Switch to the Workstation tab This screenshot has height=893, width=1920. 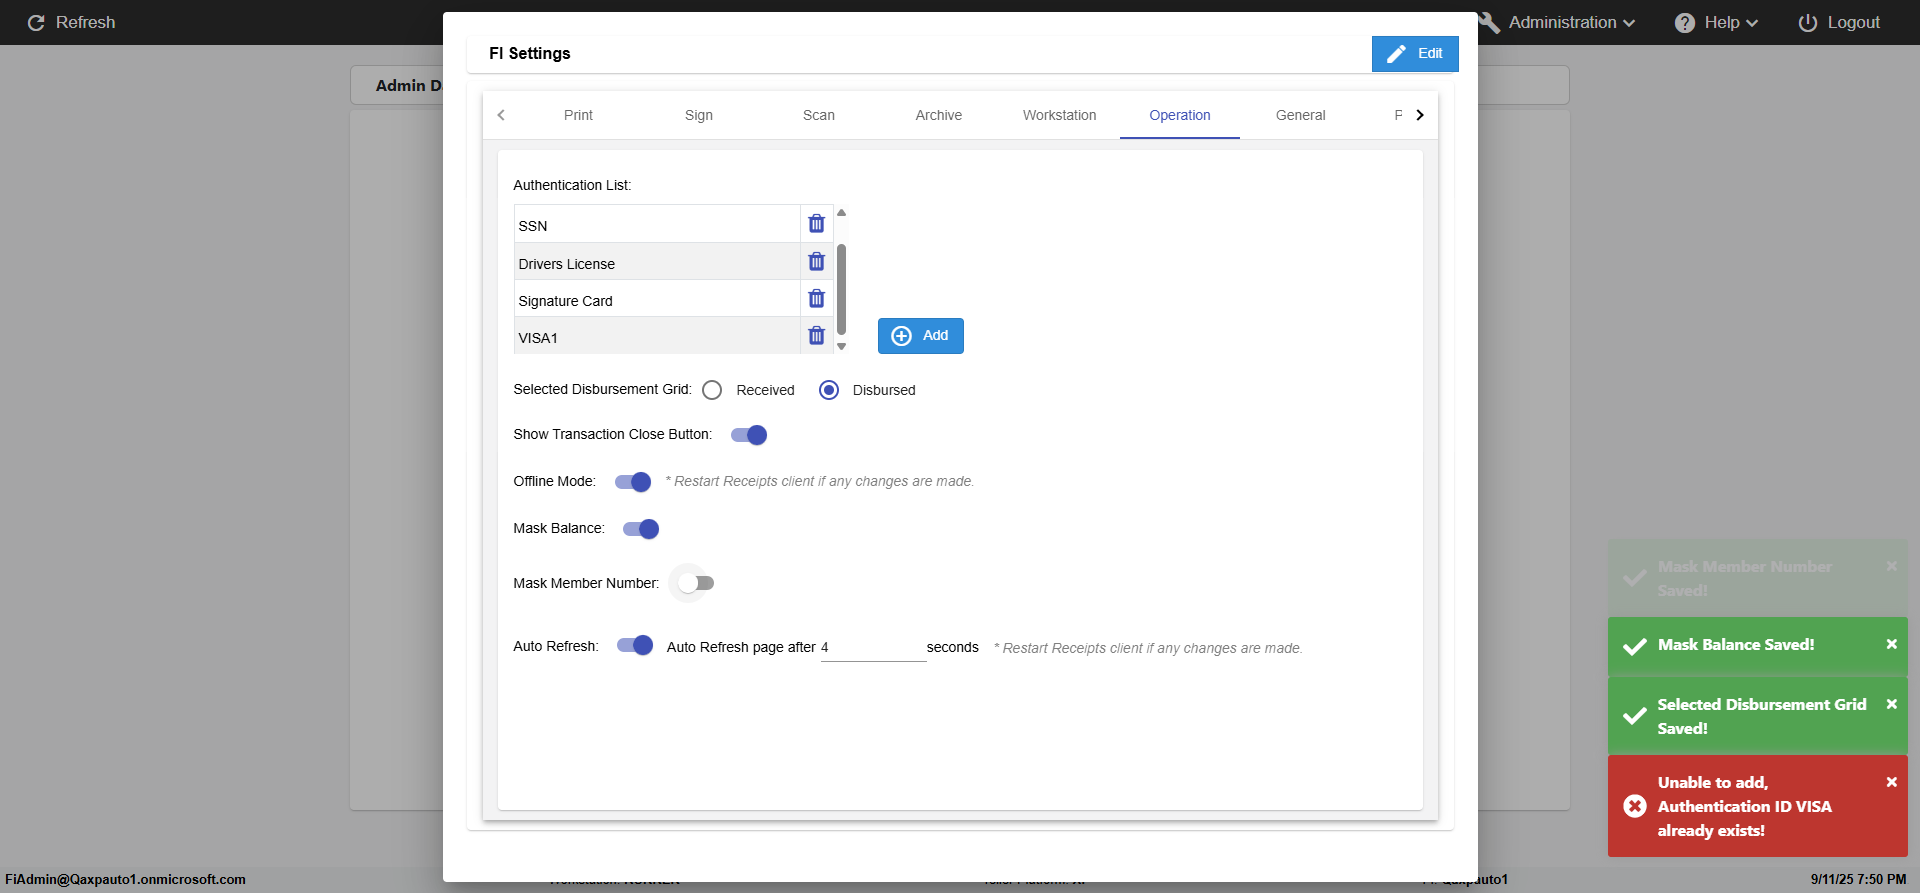1059,115
